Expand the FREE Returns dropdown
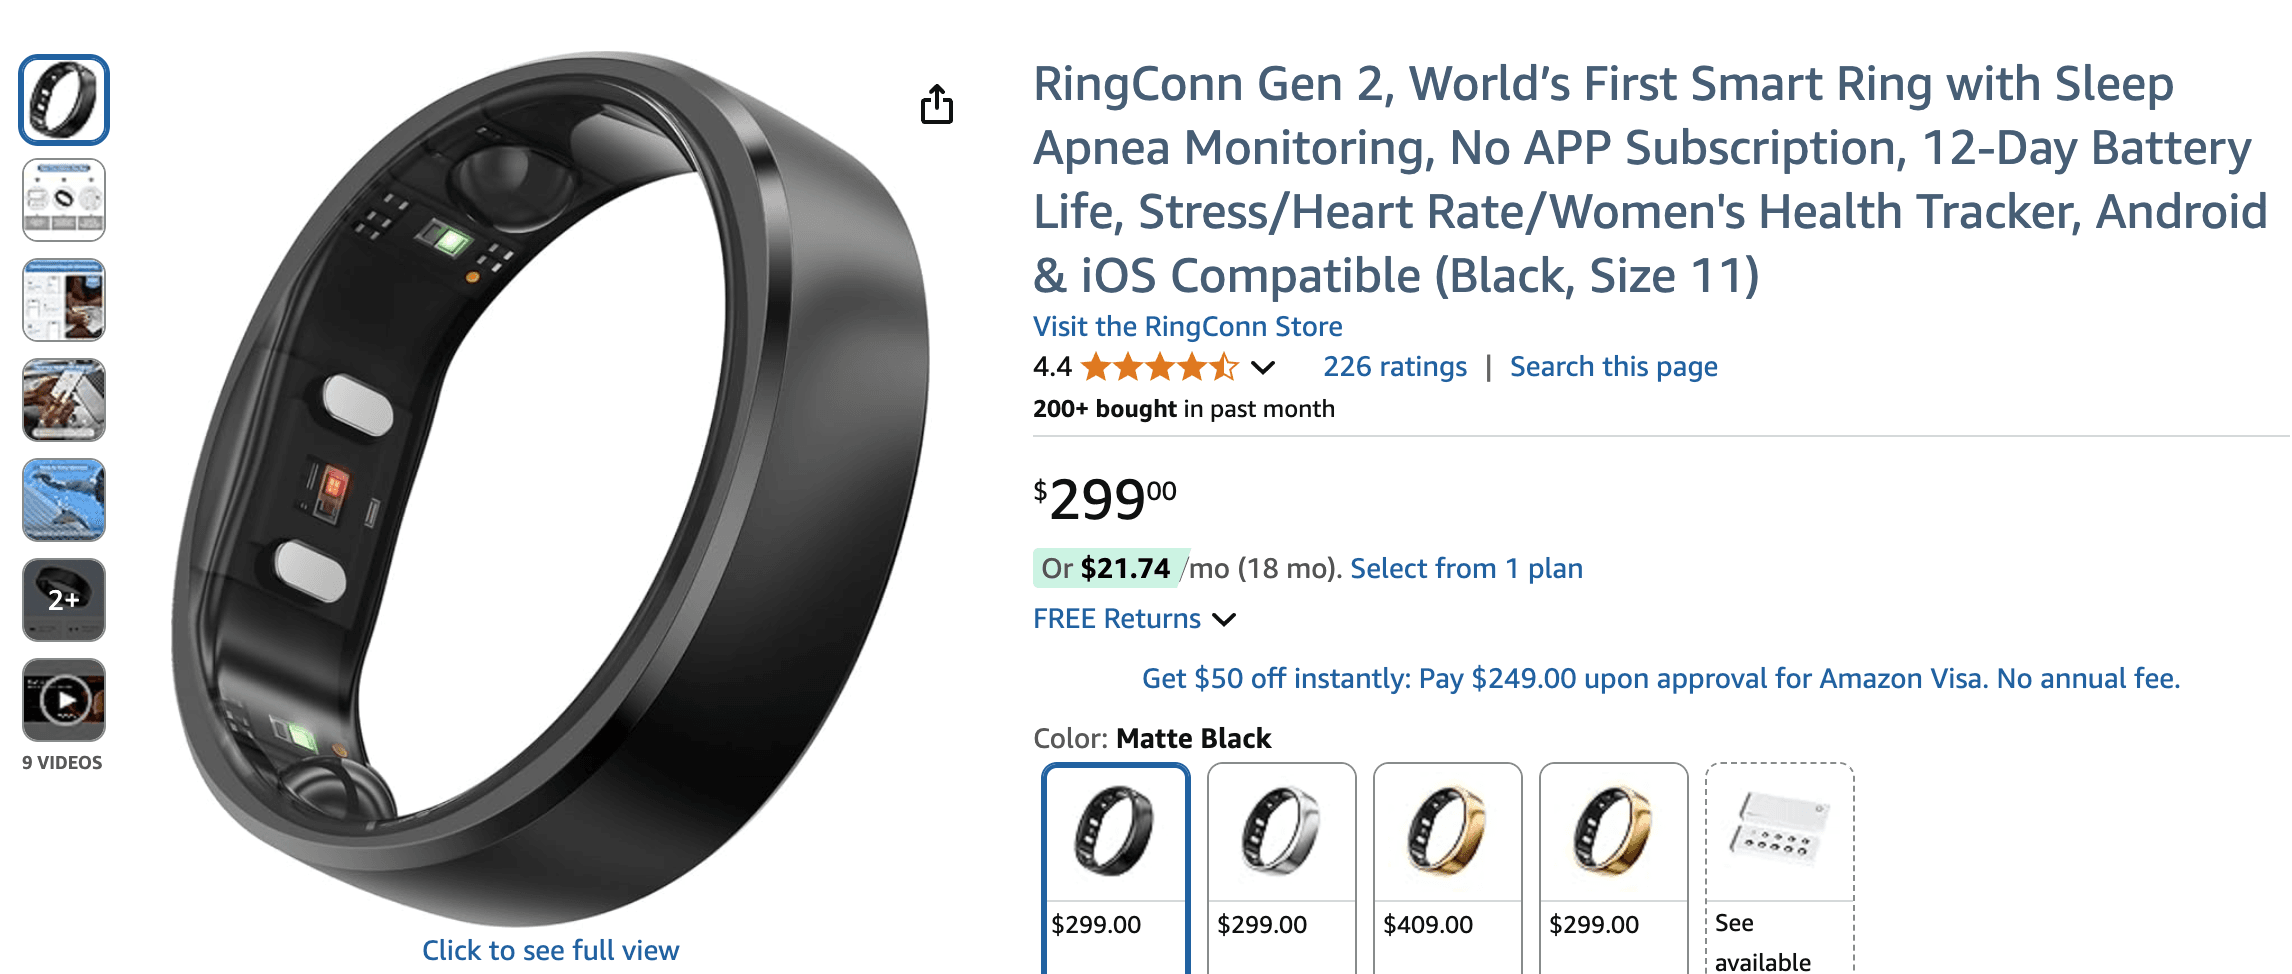The width and height of the screenshot is (2292, 974). (x=1224, y=620)
